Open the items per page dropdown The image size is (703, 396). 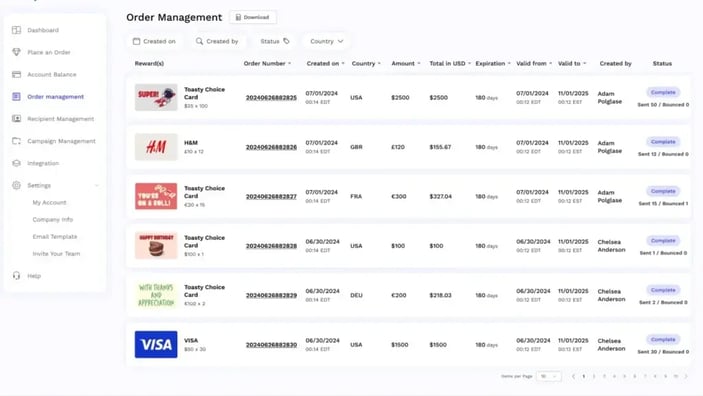coord(548,376)
